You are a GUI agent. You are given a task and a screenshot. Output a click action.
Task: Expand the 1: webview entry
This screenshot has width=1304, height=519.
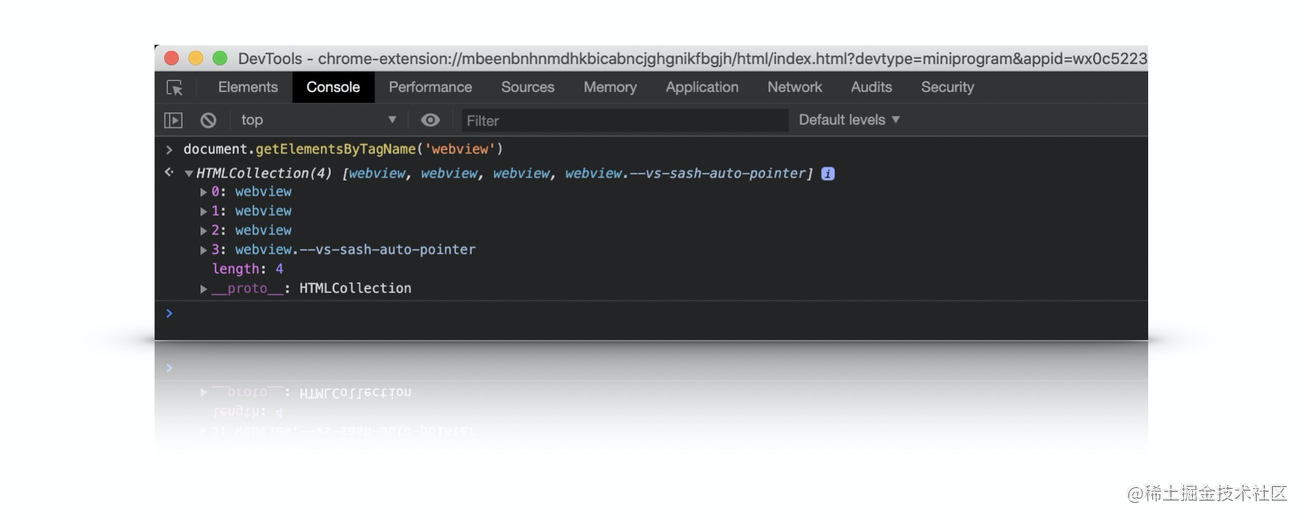[204, 211]
